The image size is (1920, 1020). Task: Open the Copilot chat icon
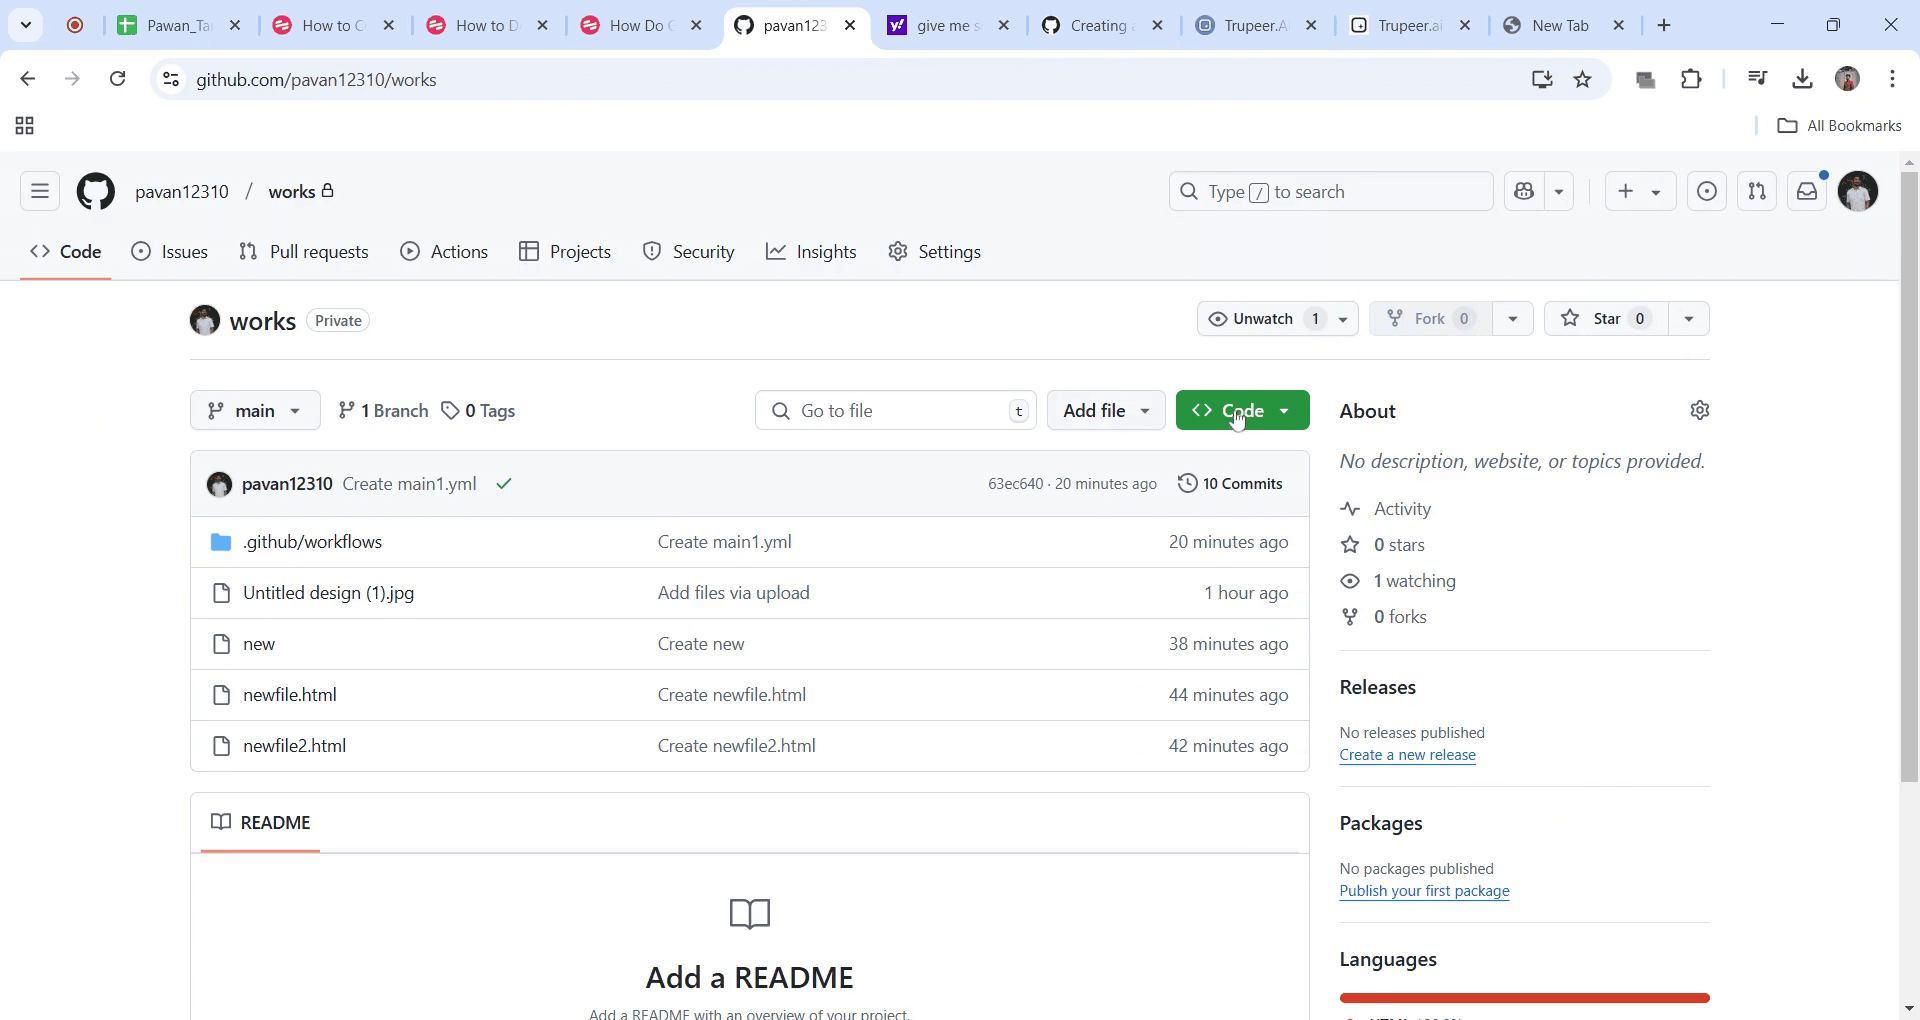[1524, 191]
